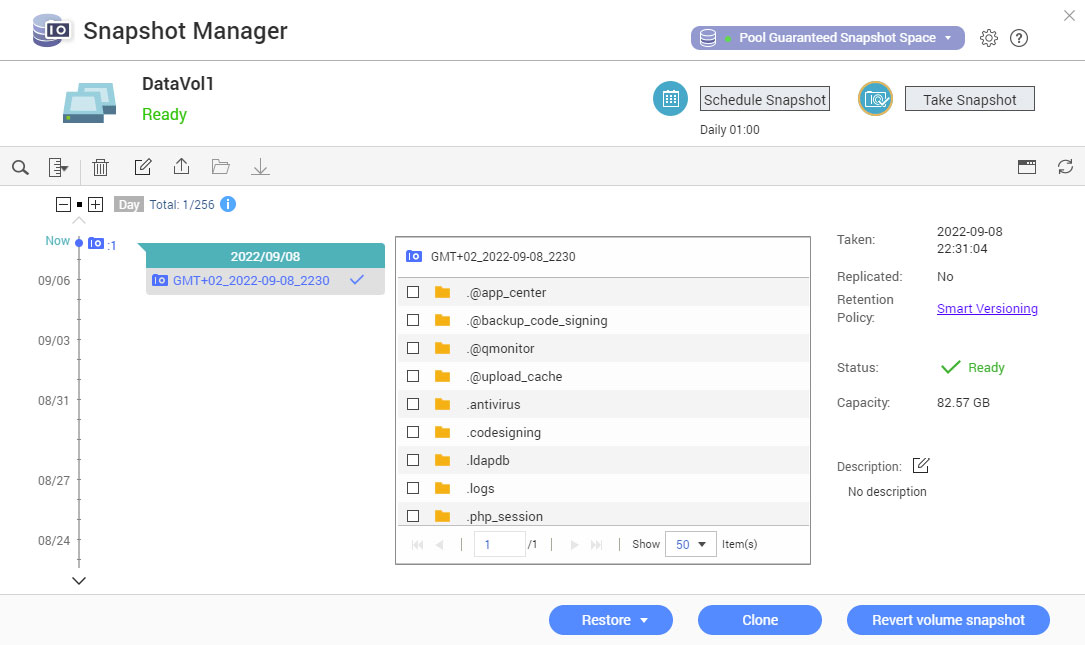The height and width of the screenshot is (645, 1085).
Task: Click the search magnifier icon in toolbar
Action: (x=20, y=167)
